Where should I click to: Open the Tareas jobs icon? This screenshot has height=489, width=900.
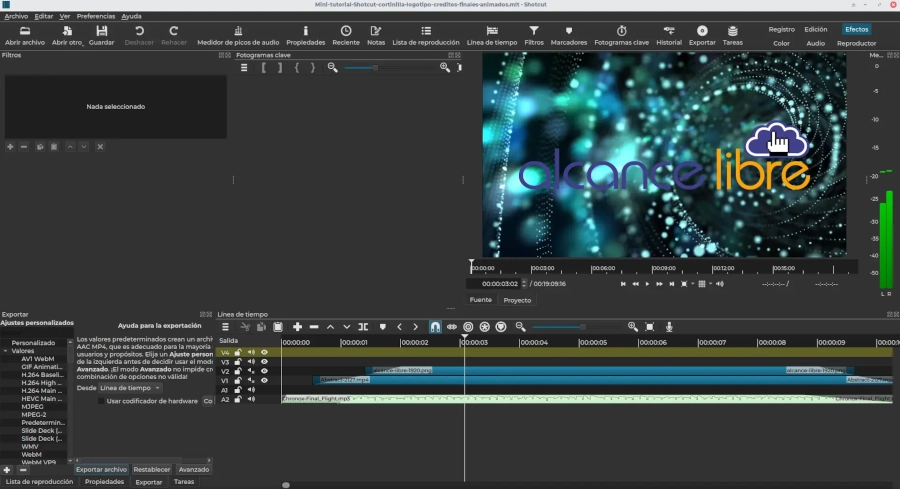pos(732,30)
